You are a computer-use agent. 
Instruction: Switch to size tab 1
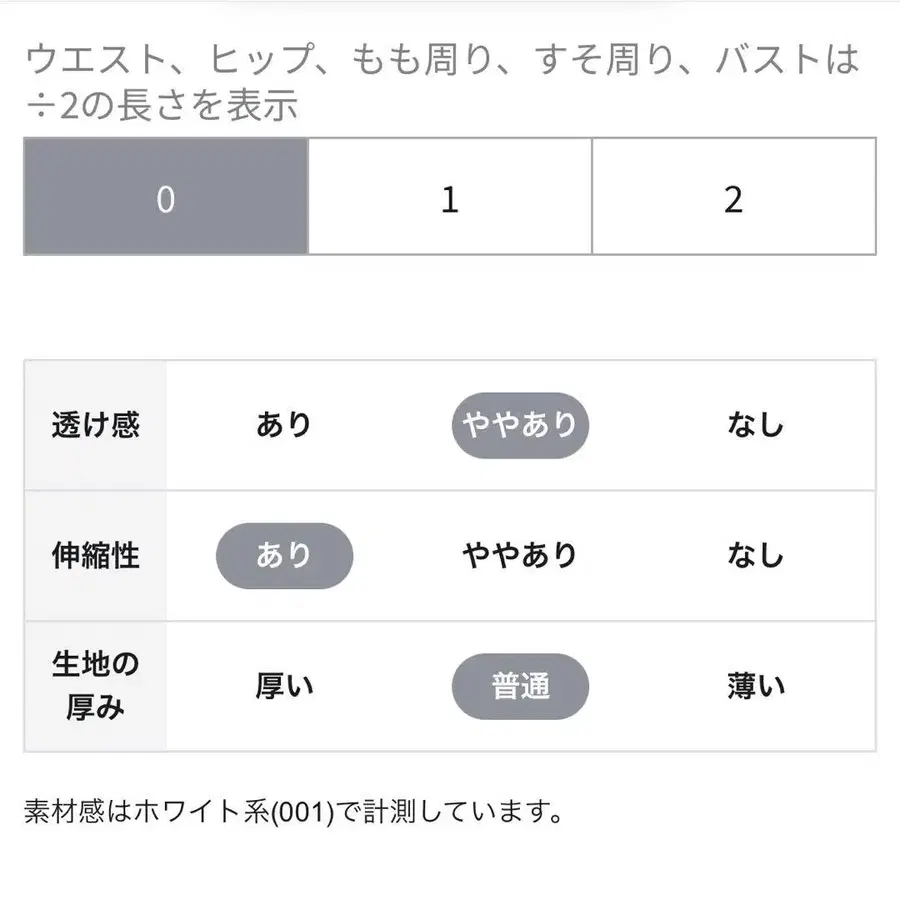pos(450,201)
